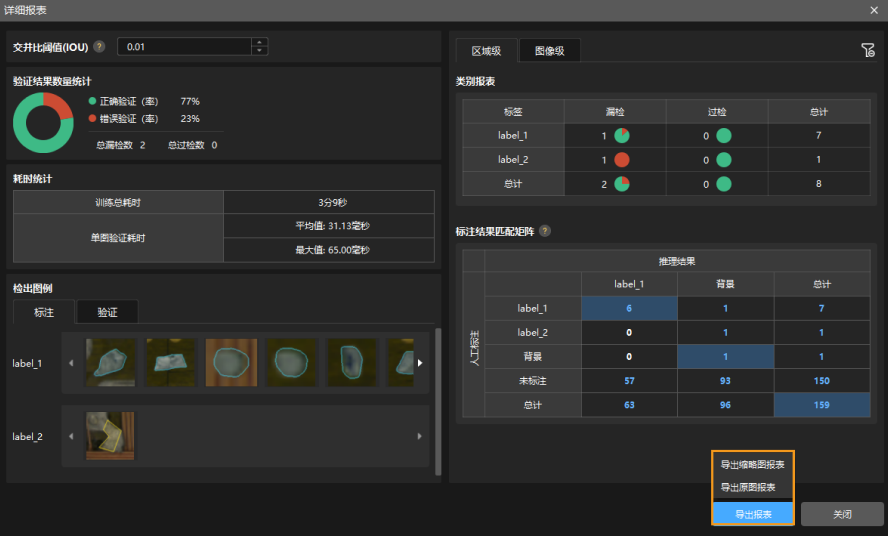Click matrix cell 57 in 未标注 row

tap(629, 381)
